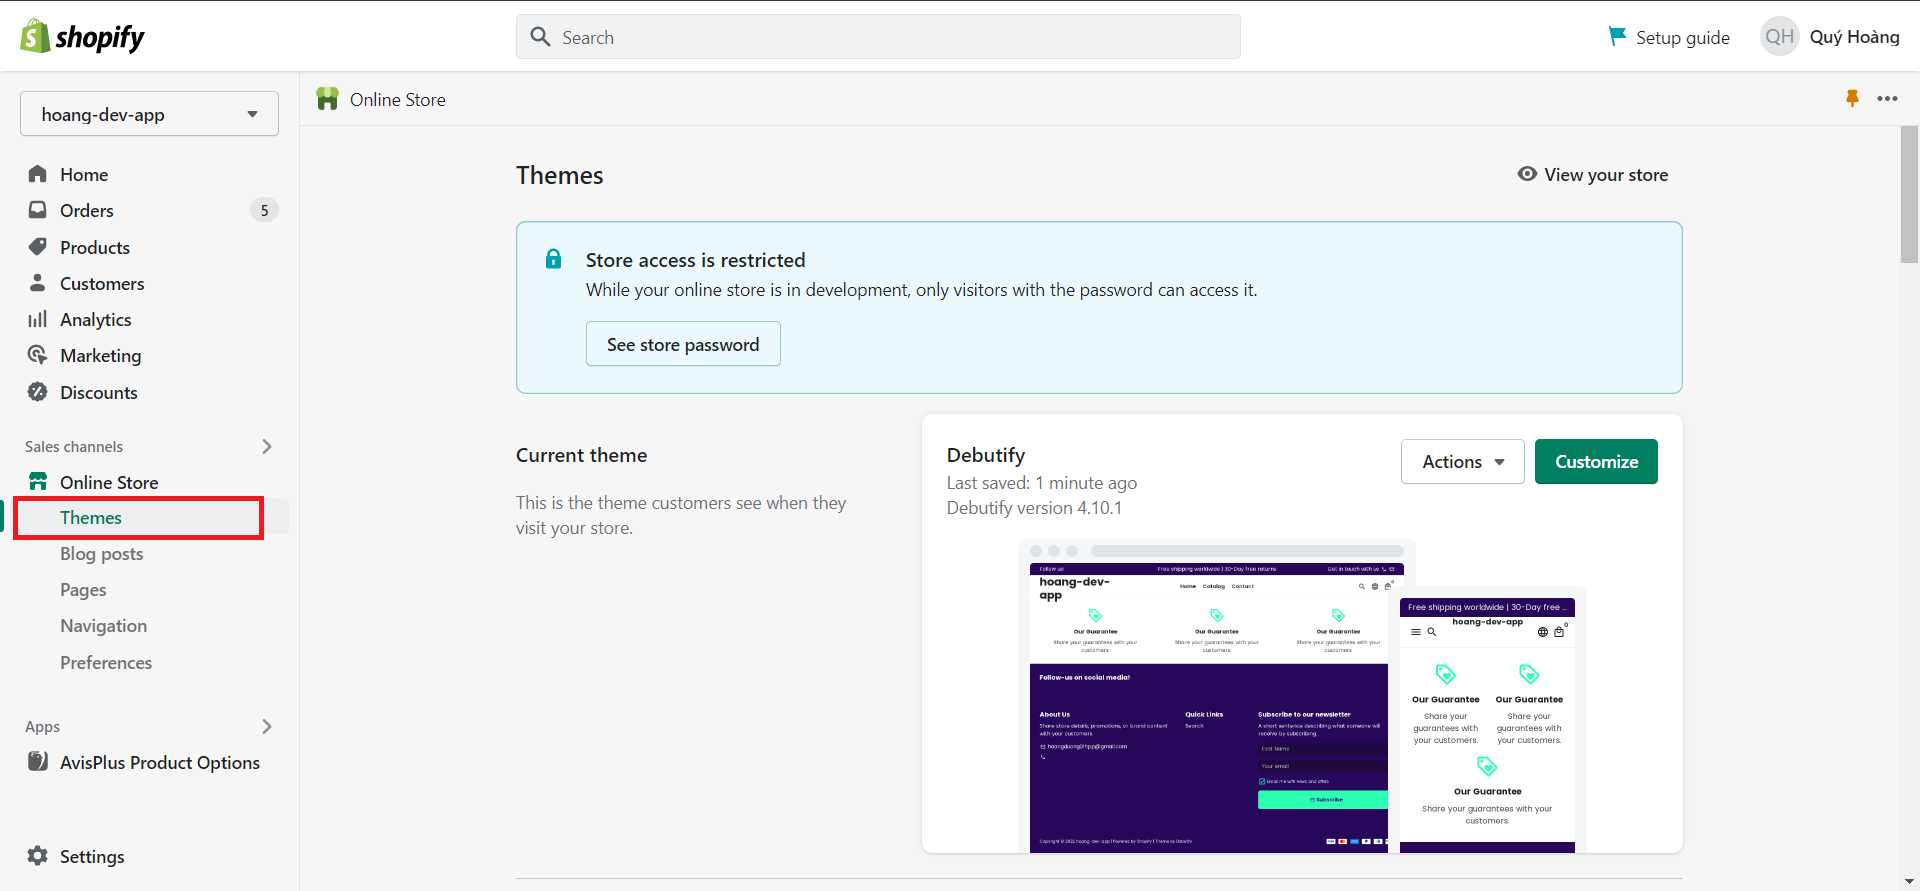Image resolution: width=1920 pixels, height=891 pixels.
Task: Click See store password button
Action: (683, 344)
